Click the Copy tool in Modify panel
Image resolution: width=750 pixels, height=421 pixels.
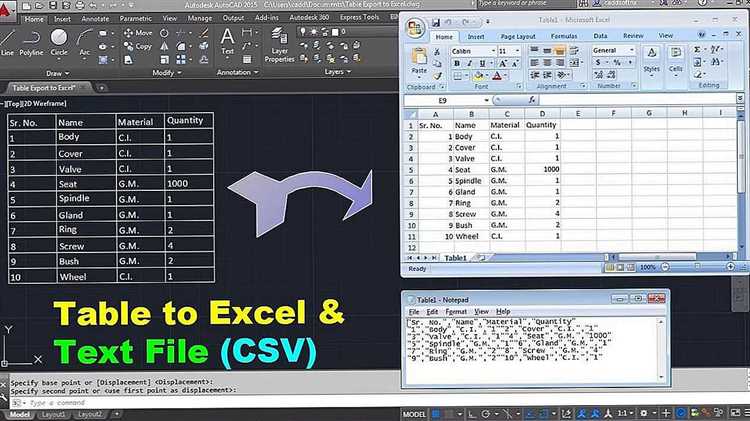[138, 46]
